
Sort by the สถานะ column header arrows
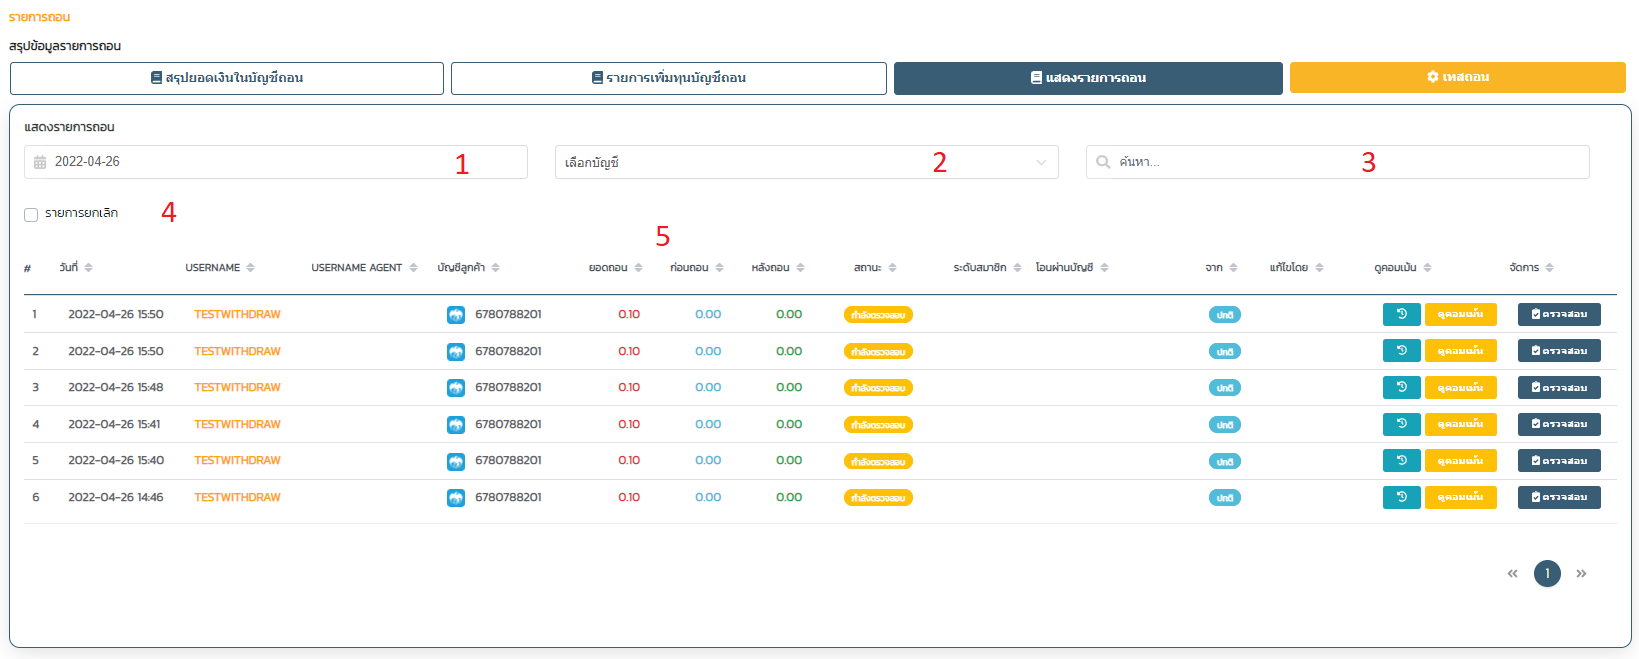tap(893, 268)
